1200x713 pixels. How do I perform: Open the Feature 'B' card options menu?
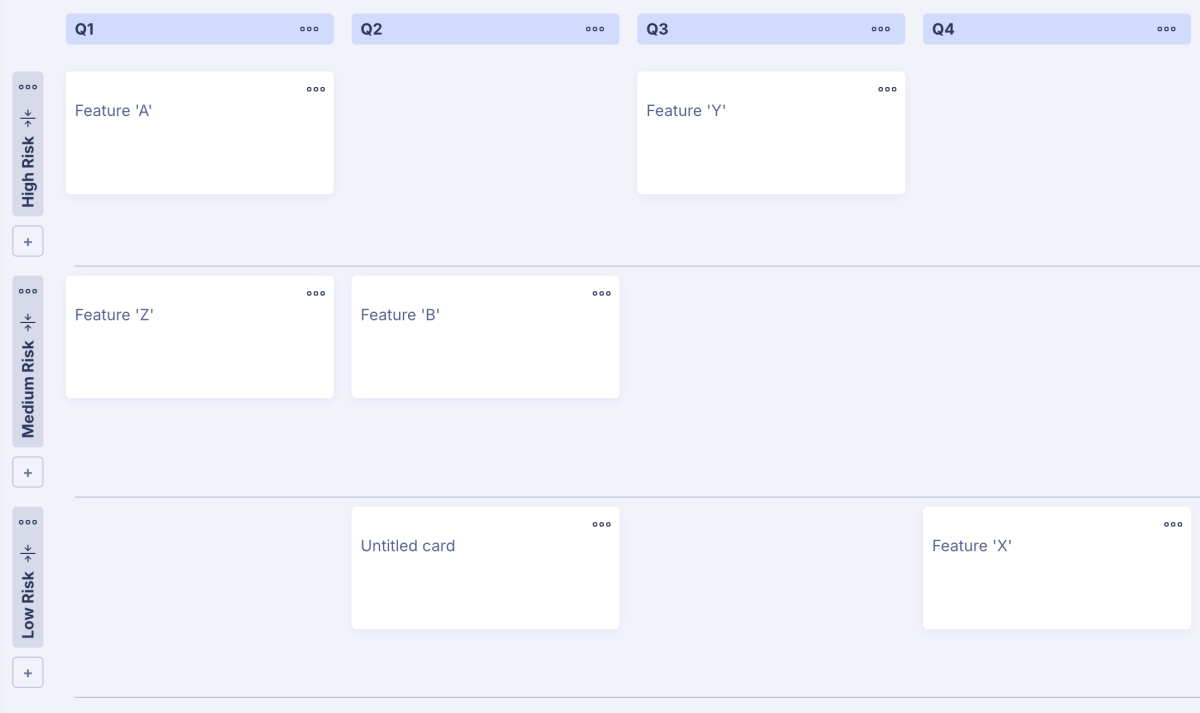(602, 293)
